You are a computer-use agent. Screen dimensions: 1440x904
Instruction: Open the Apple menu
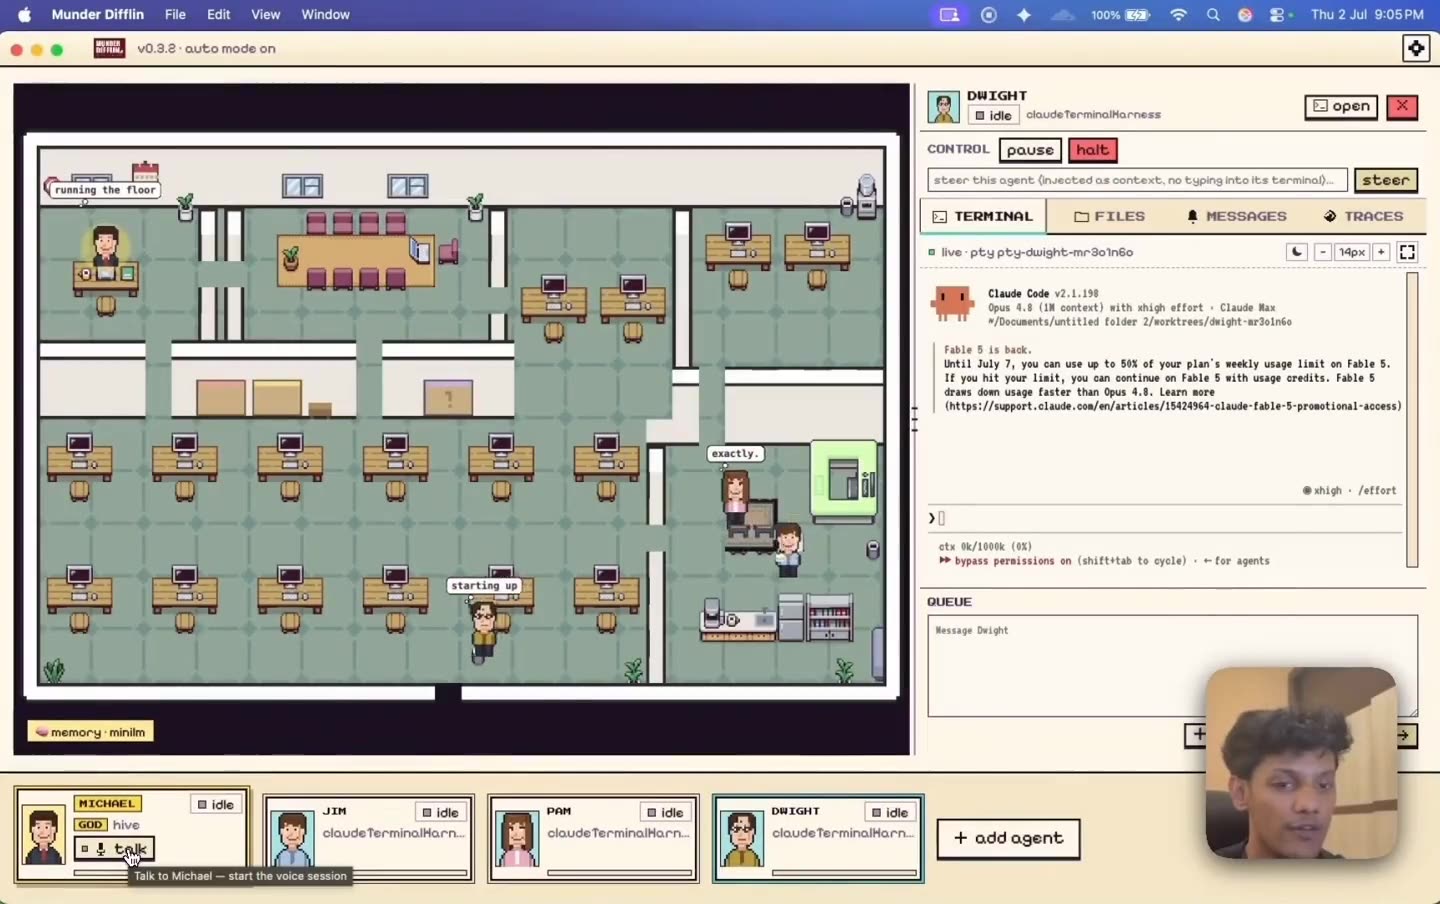click(24, 14)
